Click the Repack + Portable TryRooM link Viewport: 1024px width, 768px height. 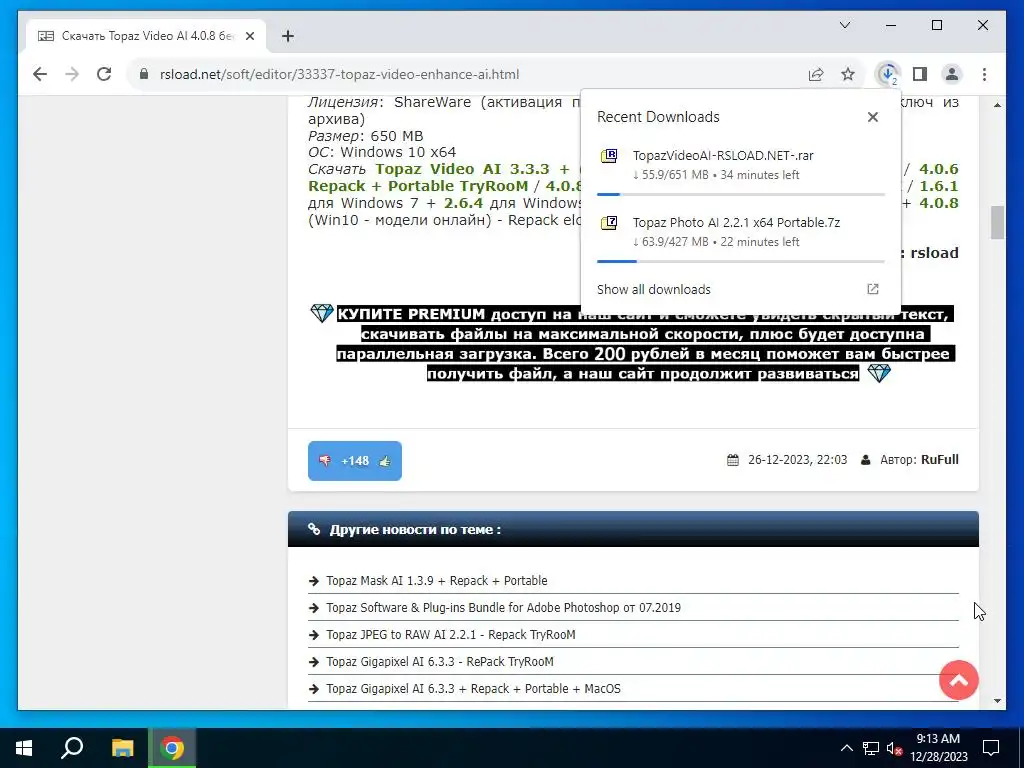(418, 186)
